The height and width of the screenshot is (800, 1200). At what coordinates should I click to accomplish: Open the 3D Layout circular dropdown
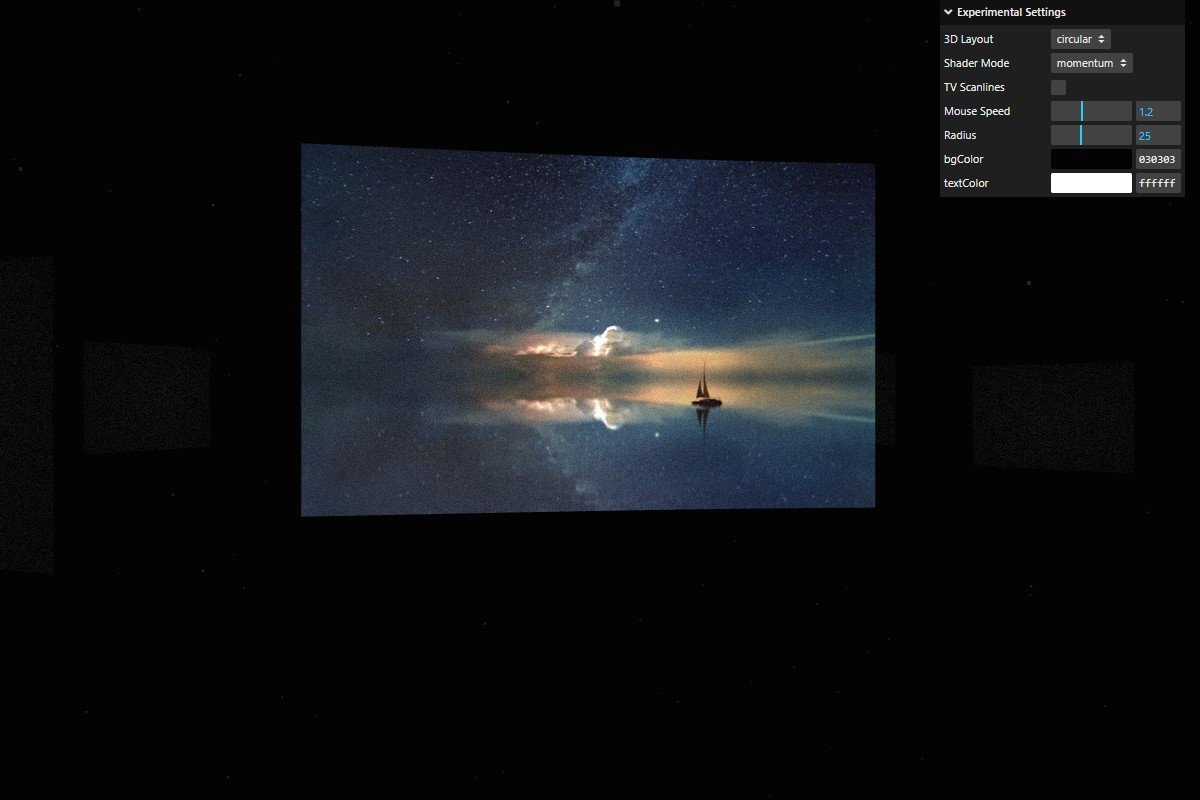coord(1080,39)
